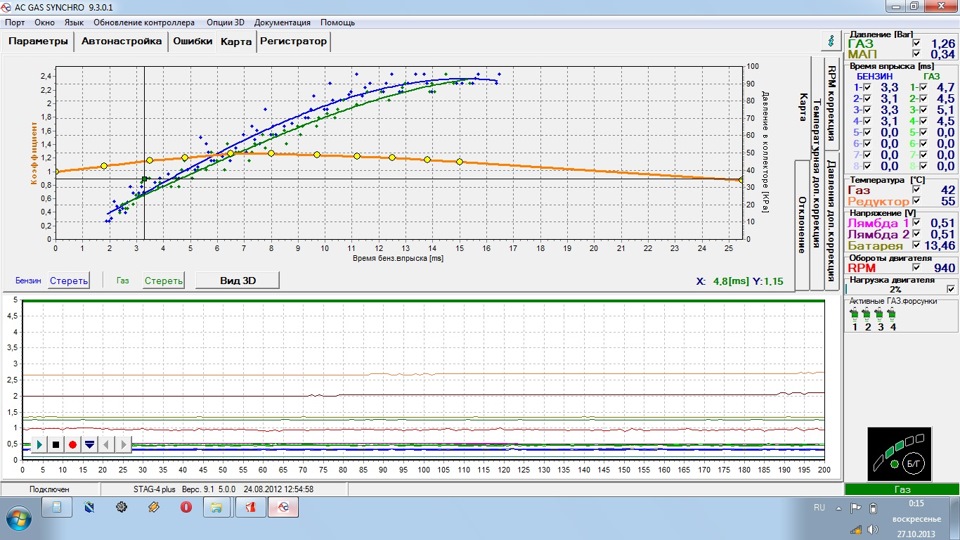Click the yellow map point near 8 ms
Image resolution: width=960 pixels, height=540 pixels.
coord(271,154)
